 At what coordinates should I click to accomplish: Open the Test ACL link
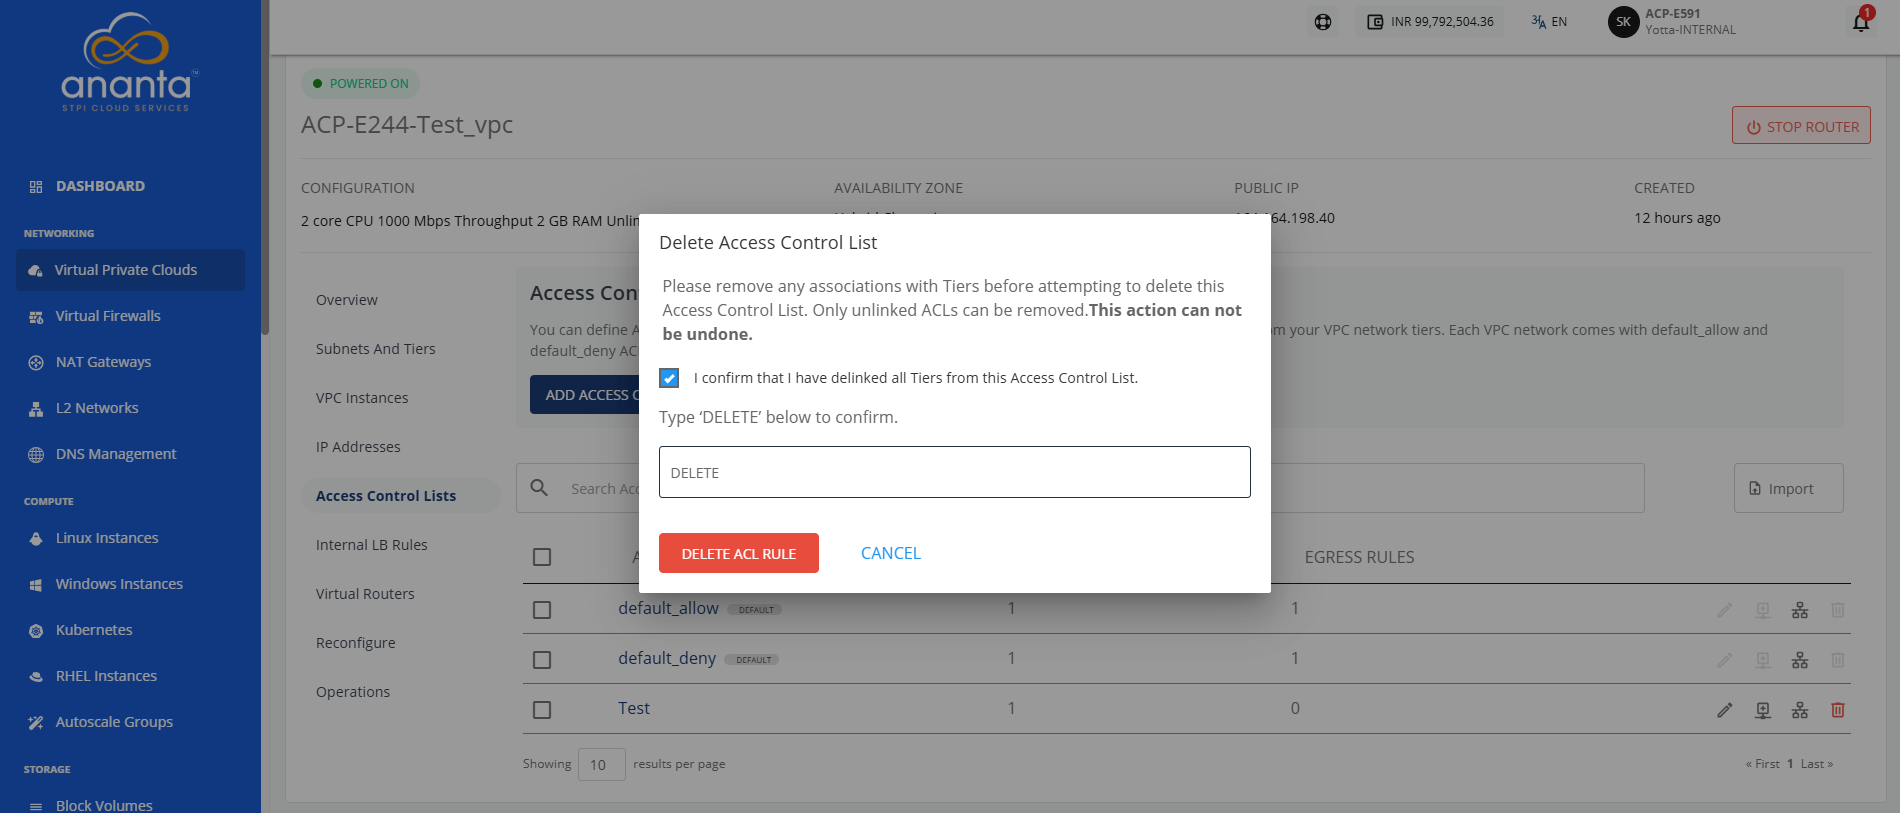click(x=634, y=708)
